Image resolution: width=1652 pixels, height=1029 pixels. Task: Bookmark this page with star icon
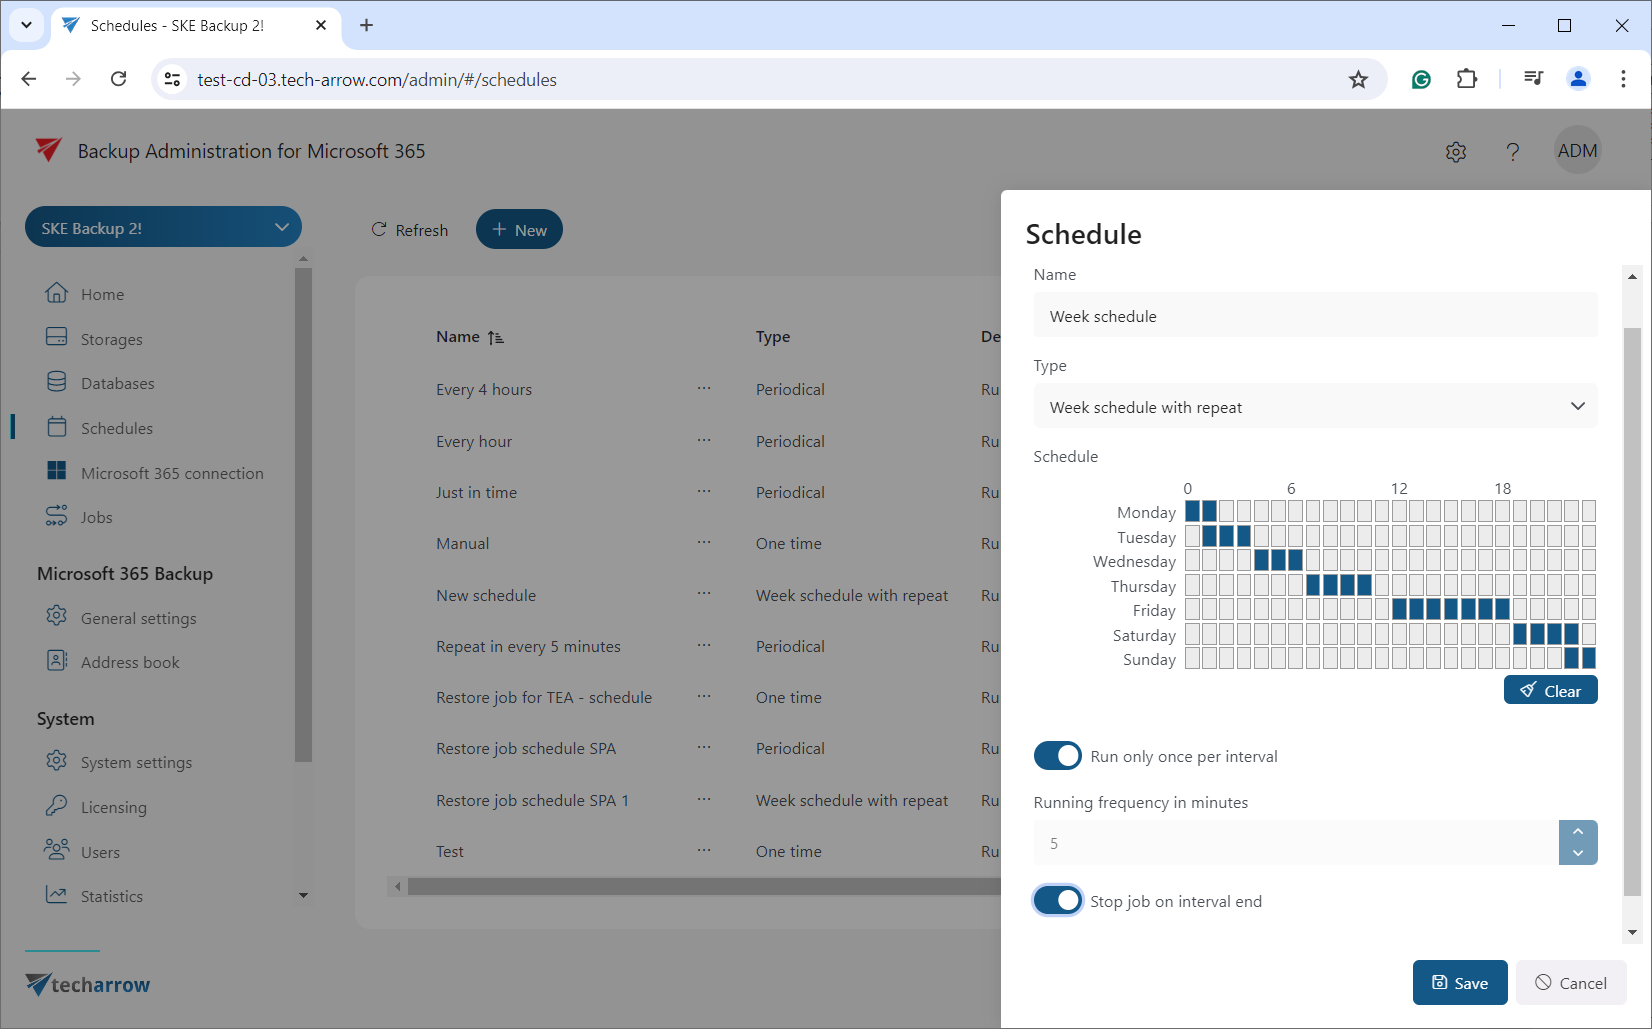click(x=1357, y=80)
